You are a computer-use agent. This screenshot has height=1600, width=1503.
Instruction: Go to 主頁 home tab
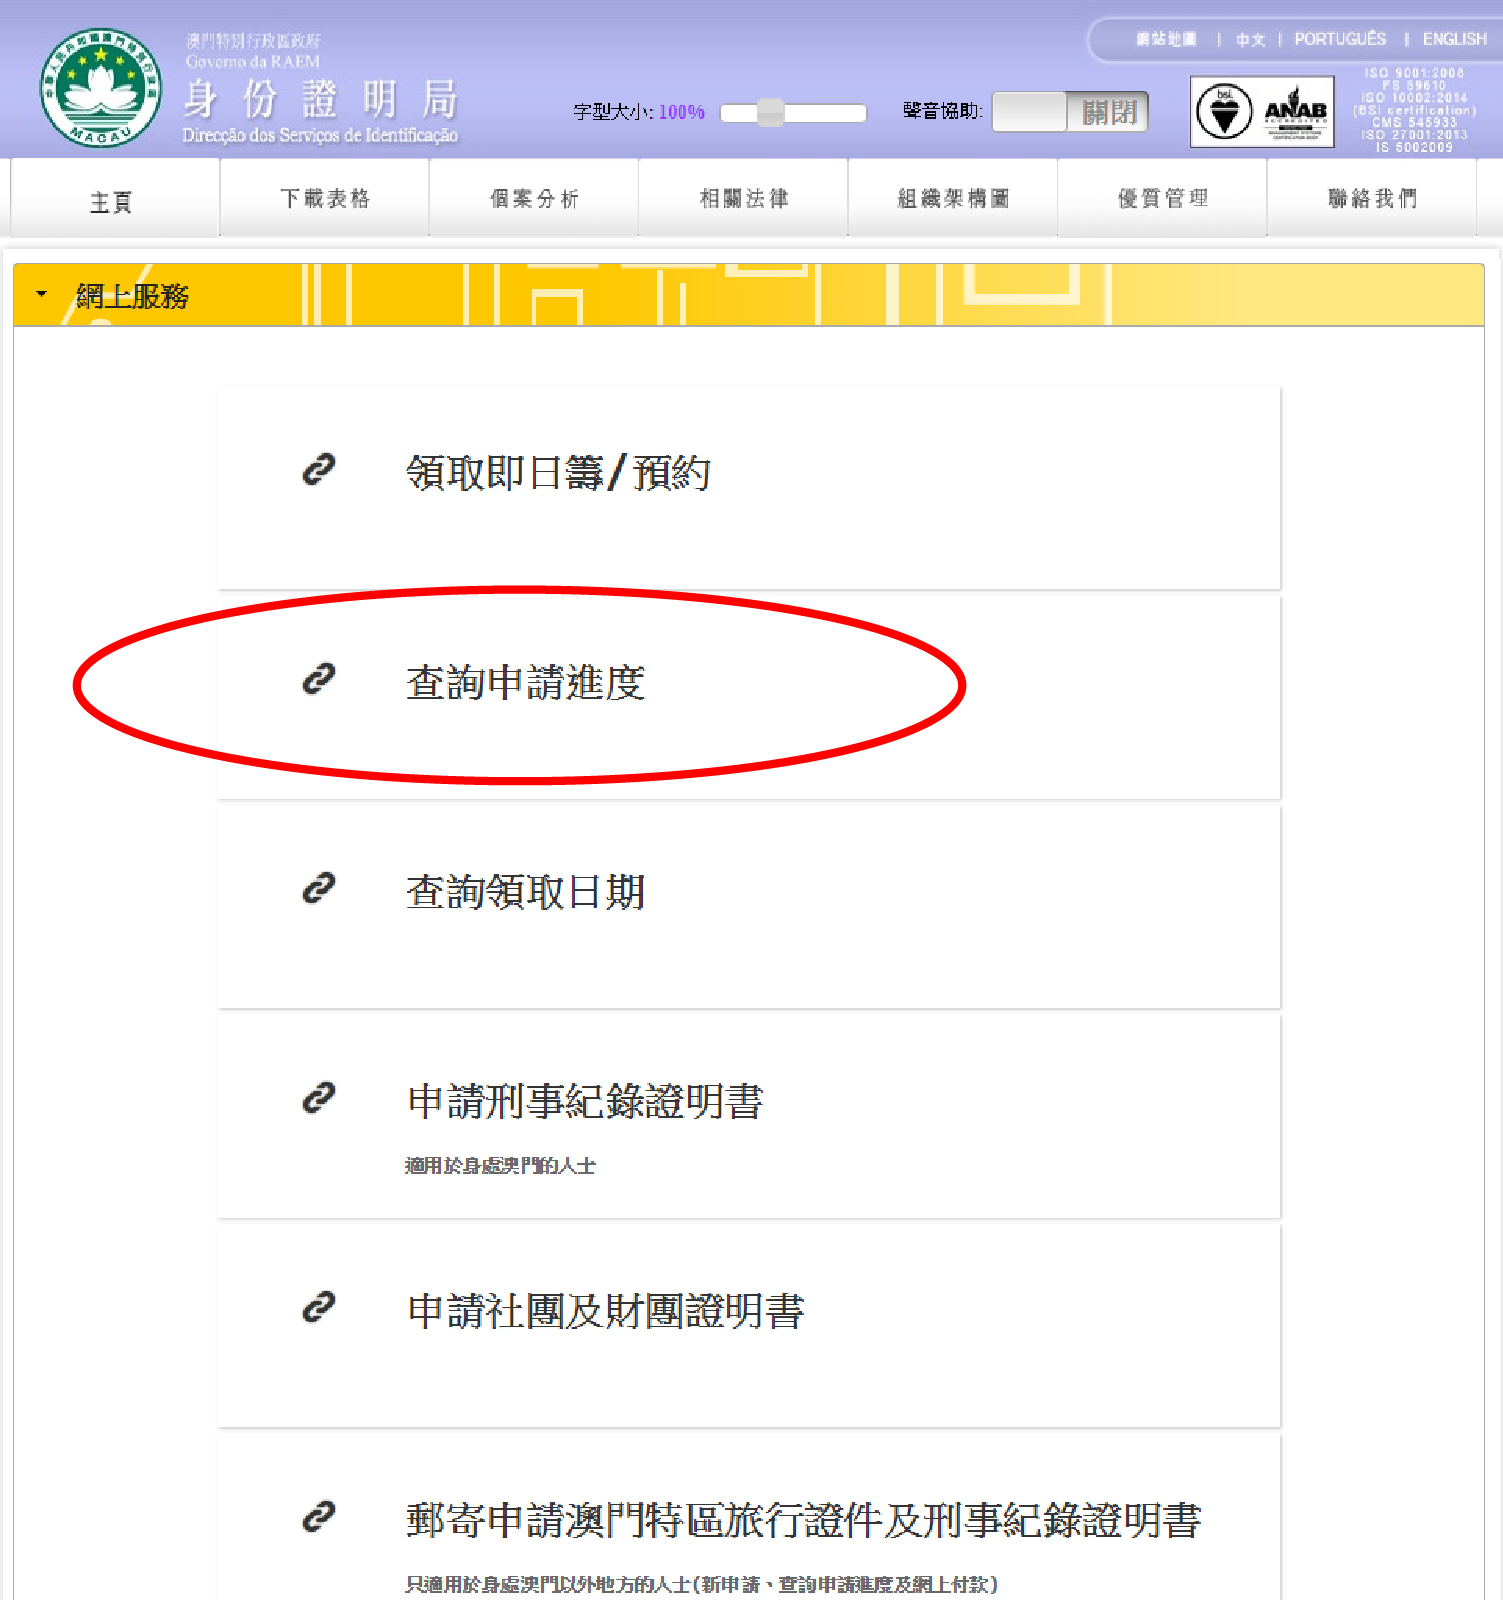pos(111,202)
